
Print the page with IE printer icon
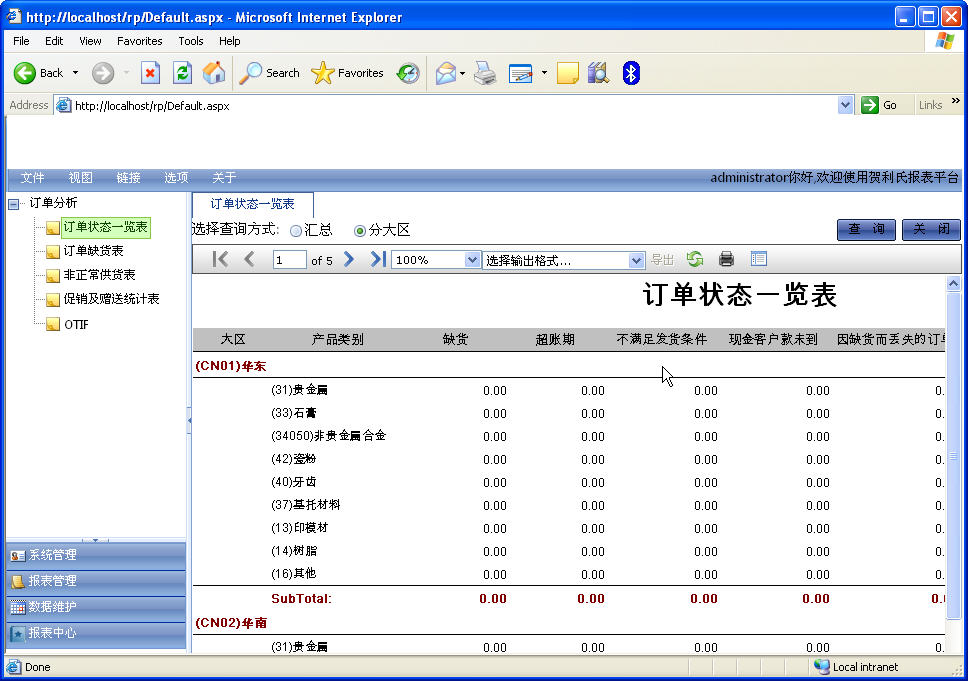(485, 73)
